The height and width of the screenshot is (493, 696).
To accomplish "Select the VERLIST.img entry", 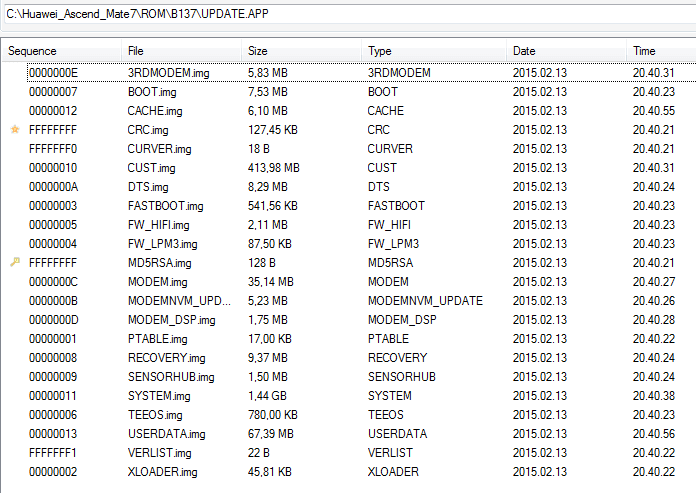I will [x=349, y=453].
